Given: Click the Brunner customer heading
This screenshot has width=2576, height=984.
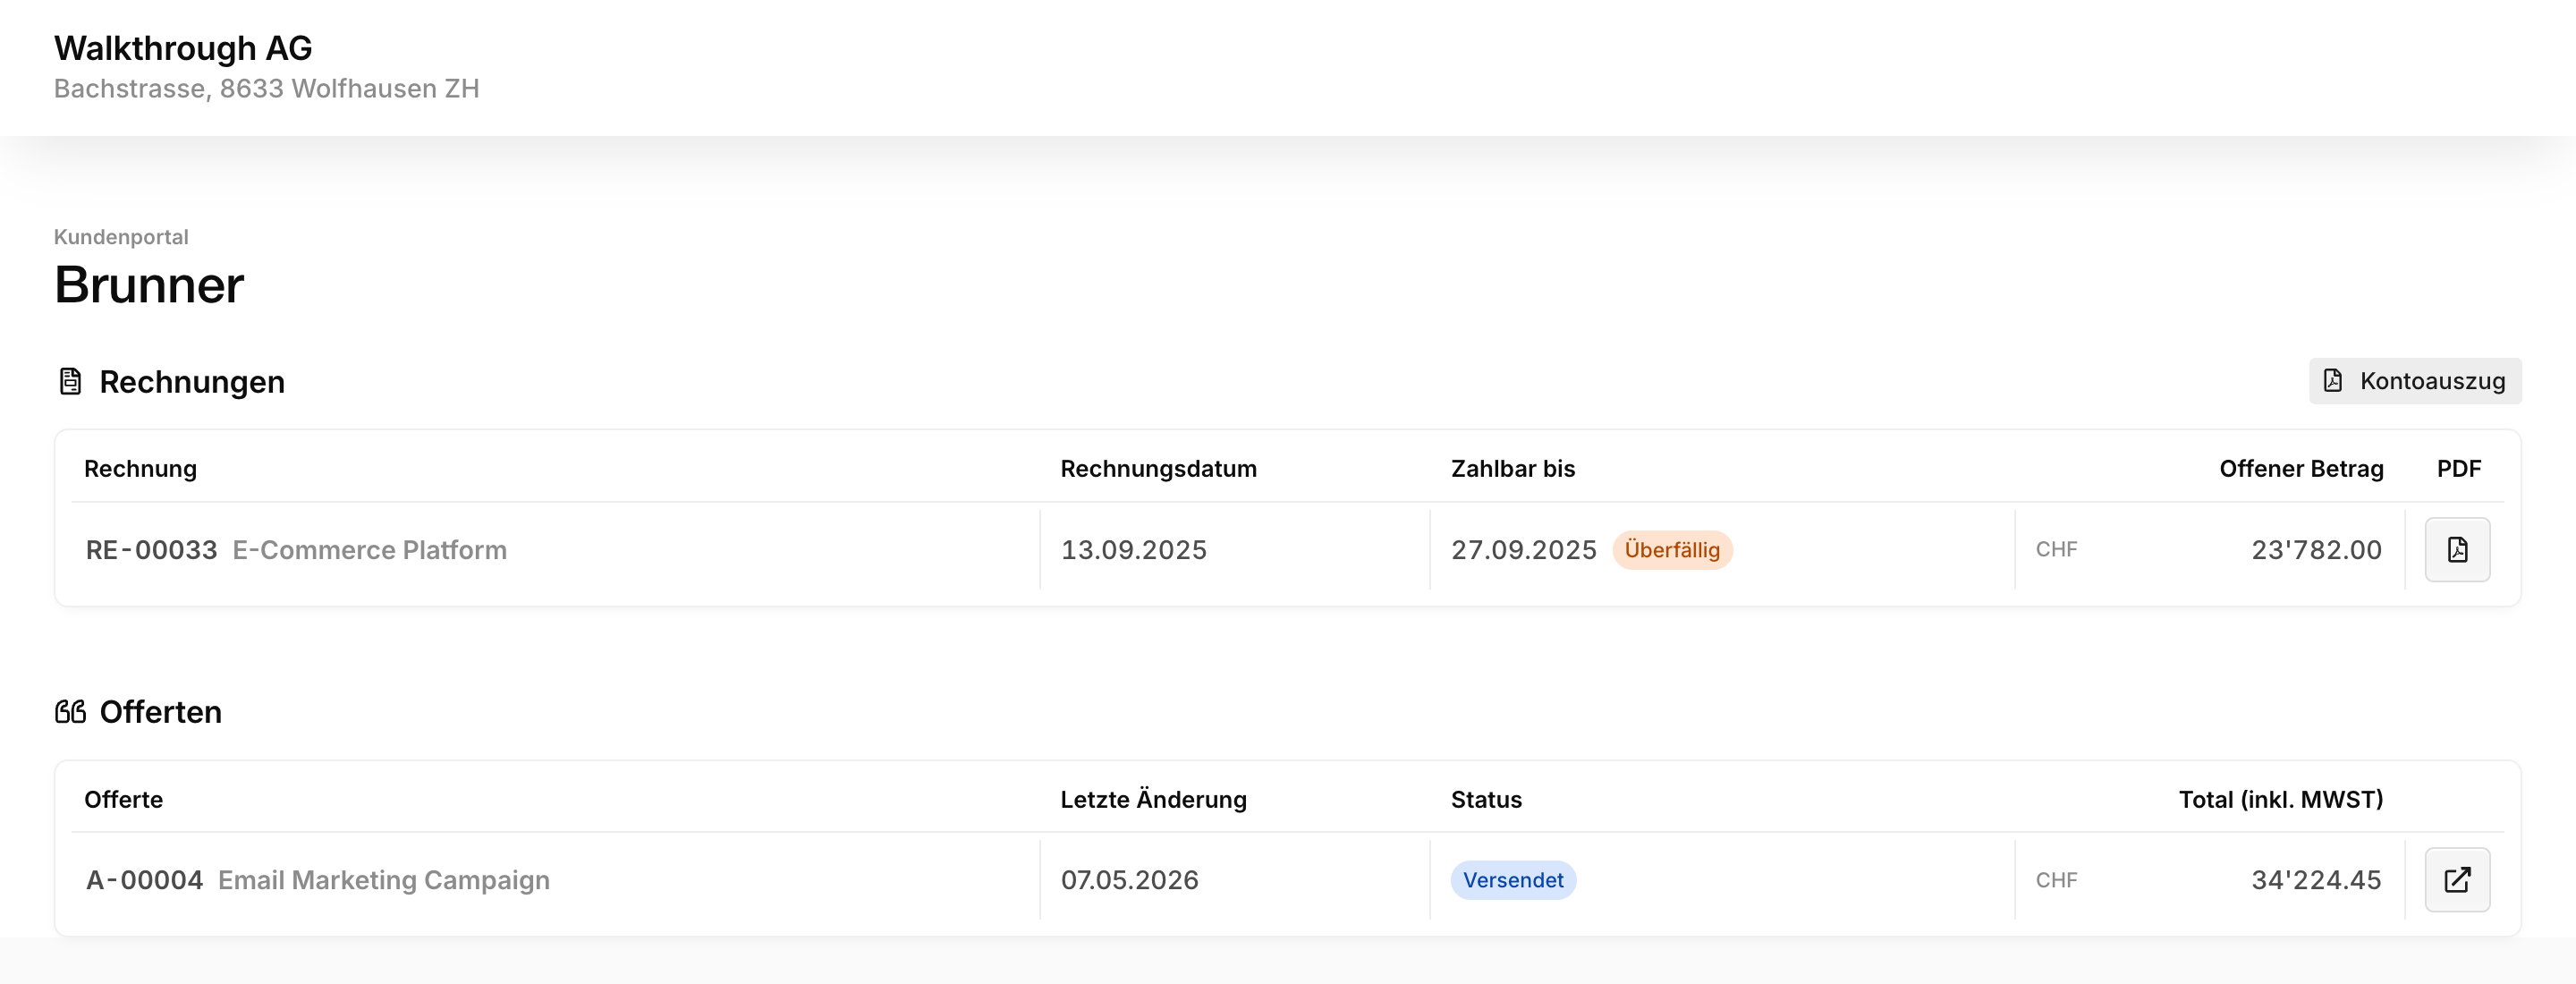Looking at the screenshot, I should point(149,285).
